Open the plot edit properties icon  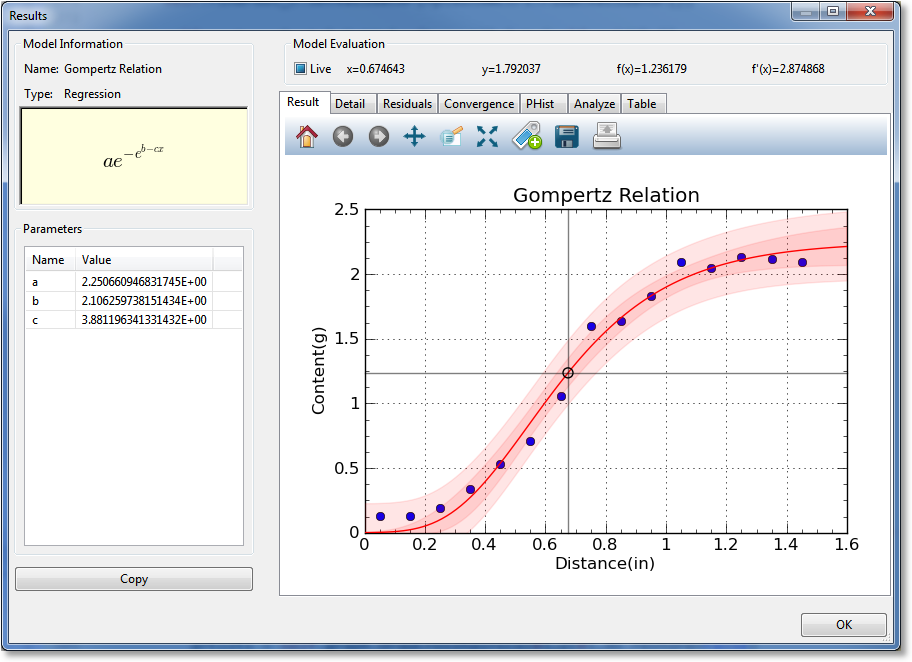pos(451,137)
